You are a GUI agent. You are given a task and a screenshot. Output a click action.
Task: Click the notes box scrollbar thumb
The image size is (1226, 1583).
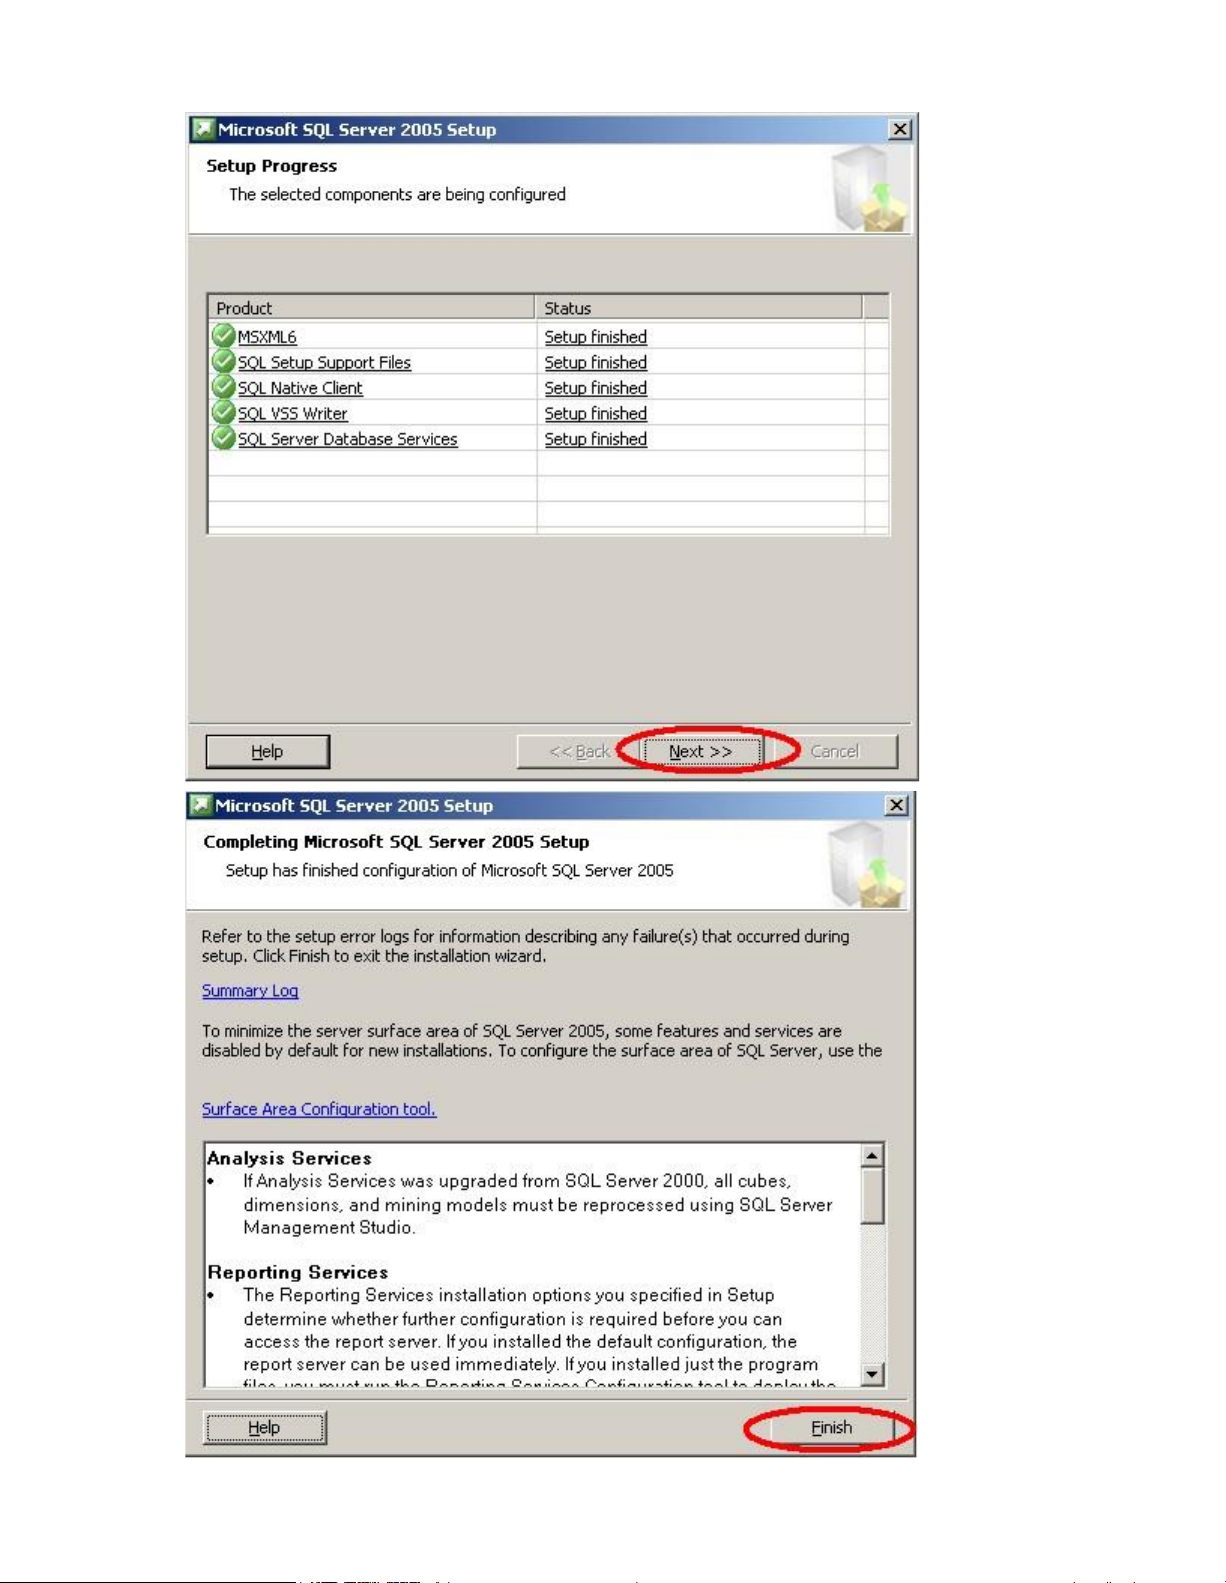point(872,1195)
